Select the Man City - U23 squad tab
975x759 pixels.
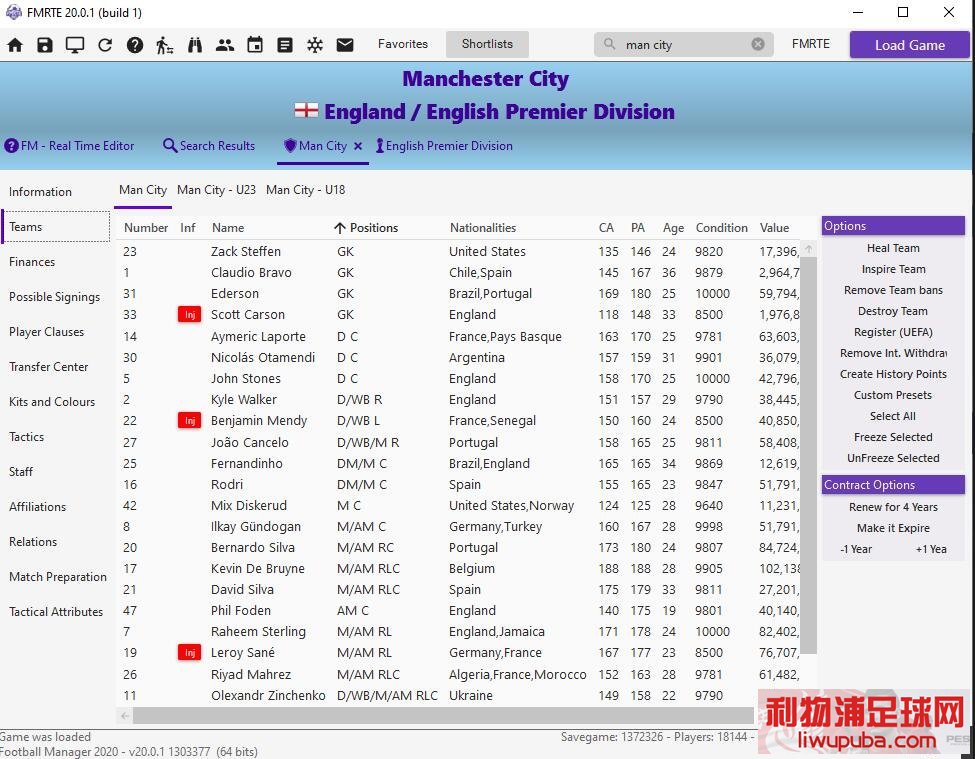pyautogui.click(x=216, y=190)
